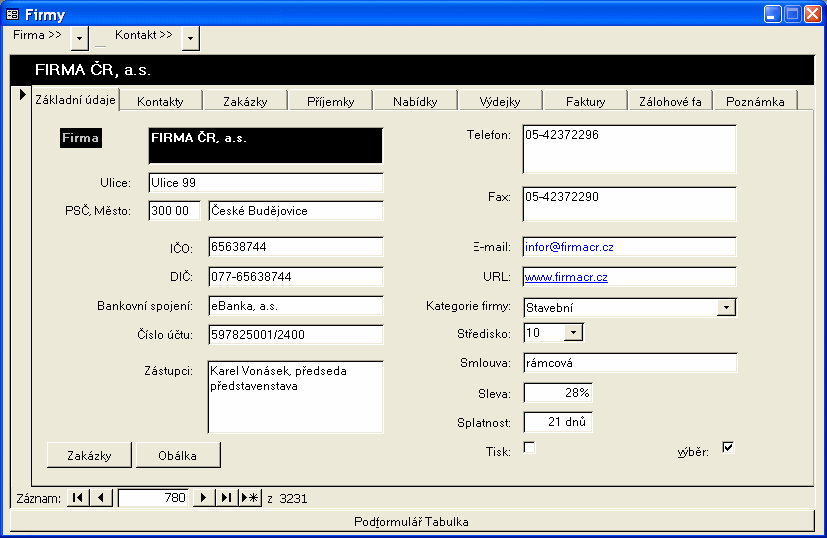The height and width of the screenshot is (538, 827).
Task: Open the www.firmacr.cz URL link
Action: pyautogui.click(x=566, y=277)
